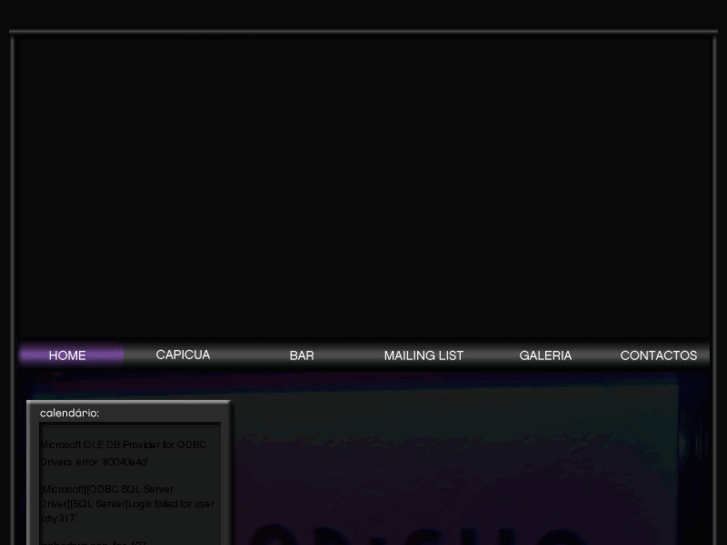Click the large dark banner area
The height and width of the screenshot is (545, 727).
tap(364, 188)
